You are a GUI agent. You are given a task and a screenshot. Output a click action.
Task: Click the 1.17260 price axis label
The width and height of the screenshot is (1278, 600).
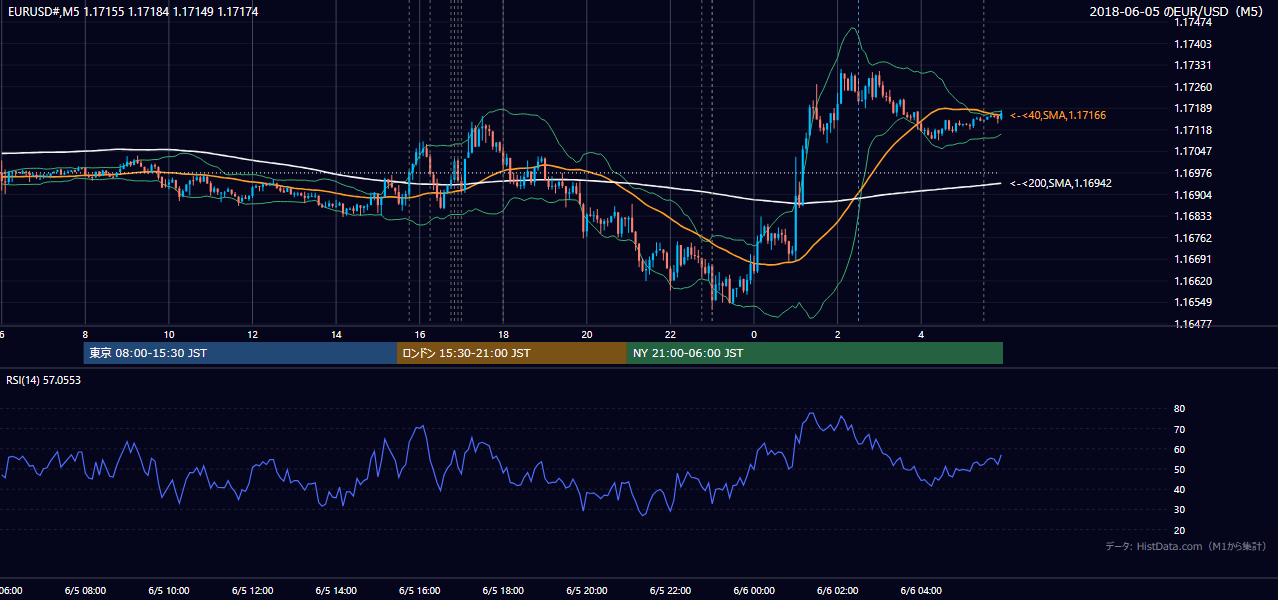1193,87
